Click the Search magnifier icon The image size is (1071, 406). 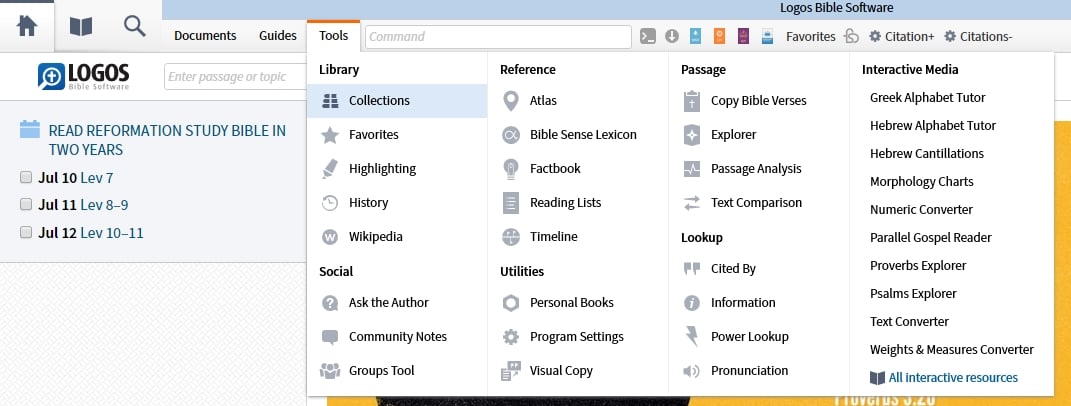(134, 27)
